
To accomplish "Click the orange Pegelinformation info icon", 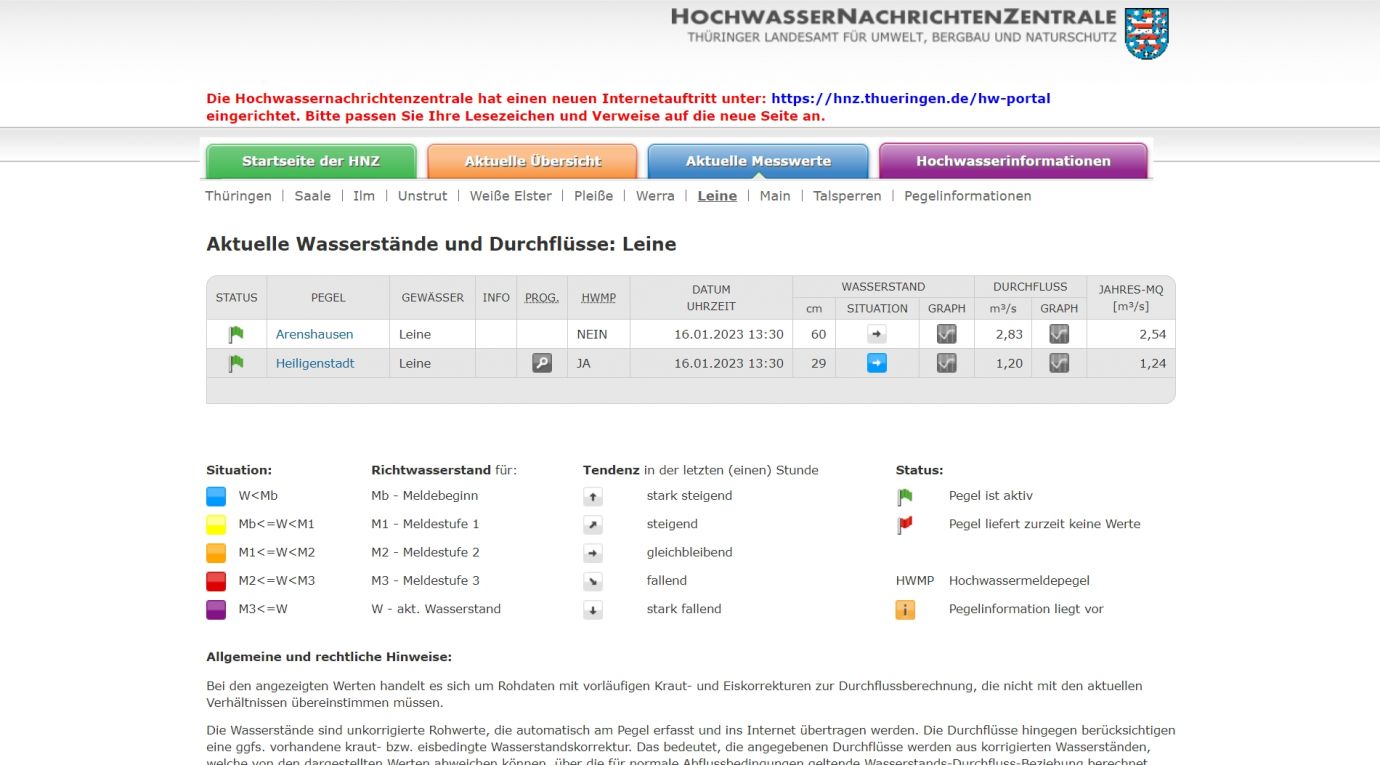I will click(905, 609).
